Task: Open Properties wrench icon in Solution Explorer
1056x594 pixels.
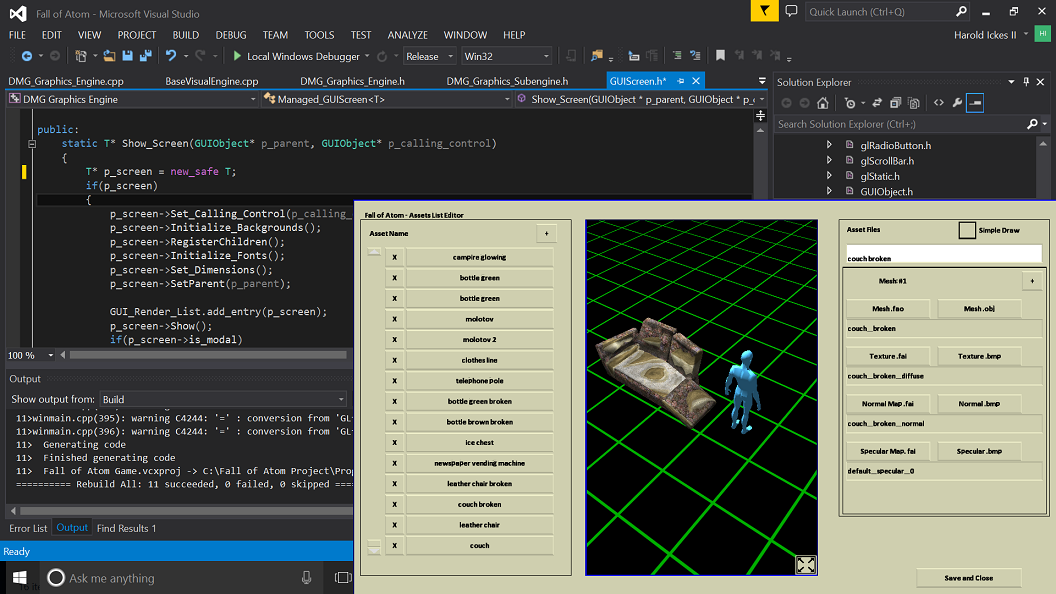Action: (x=957, y=103)
